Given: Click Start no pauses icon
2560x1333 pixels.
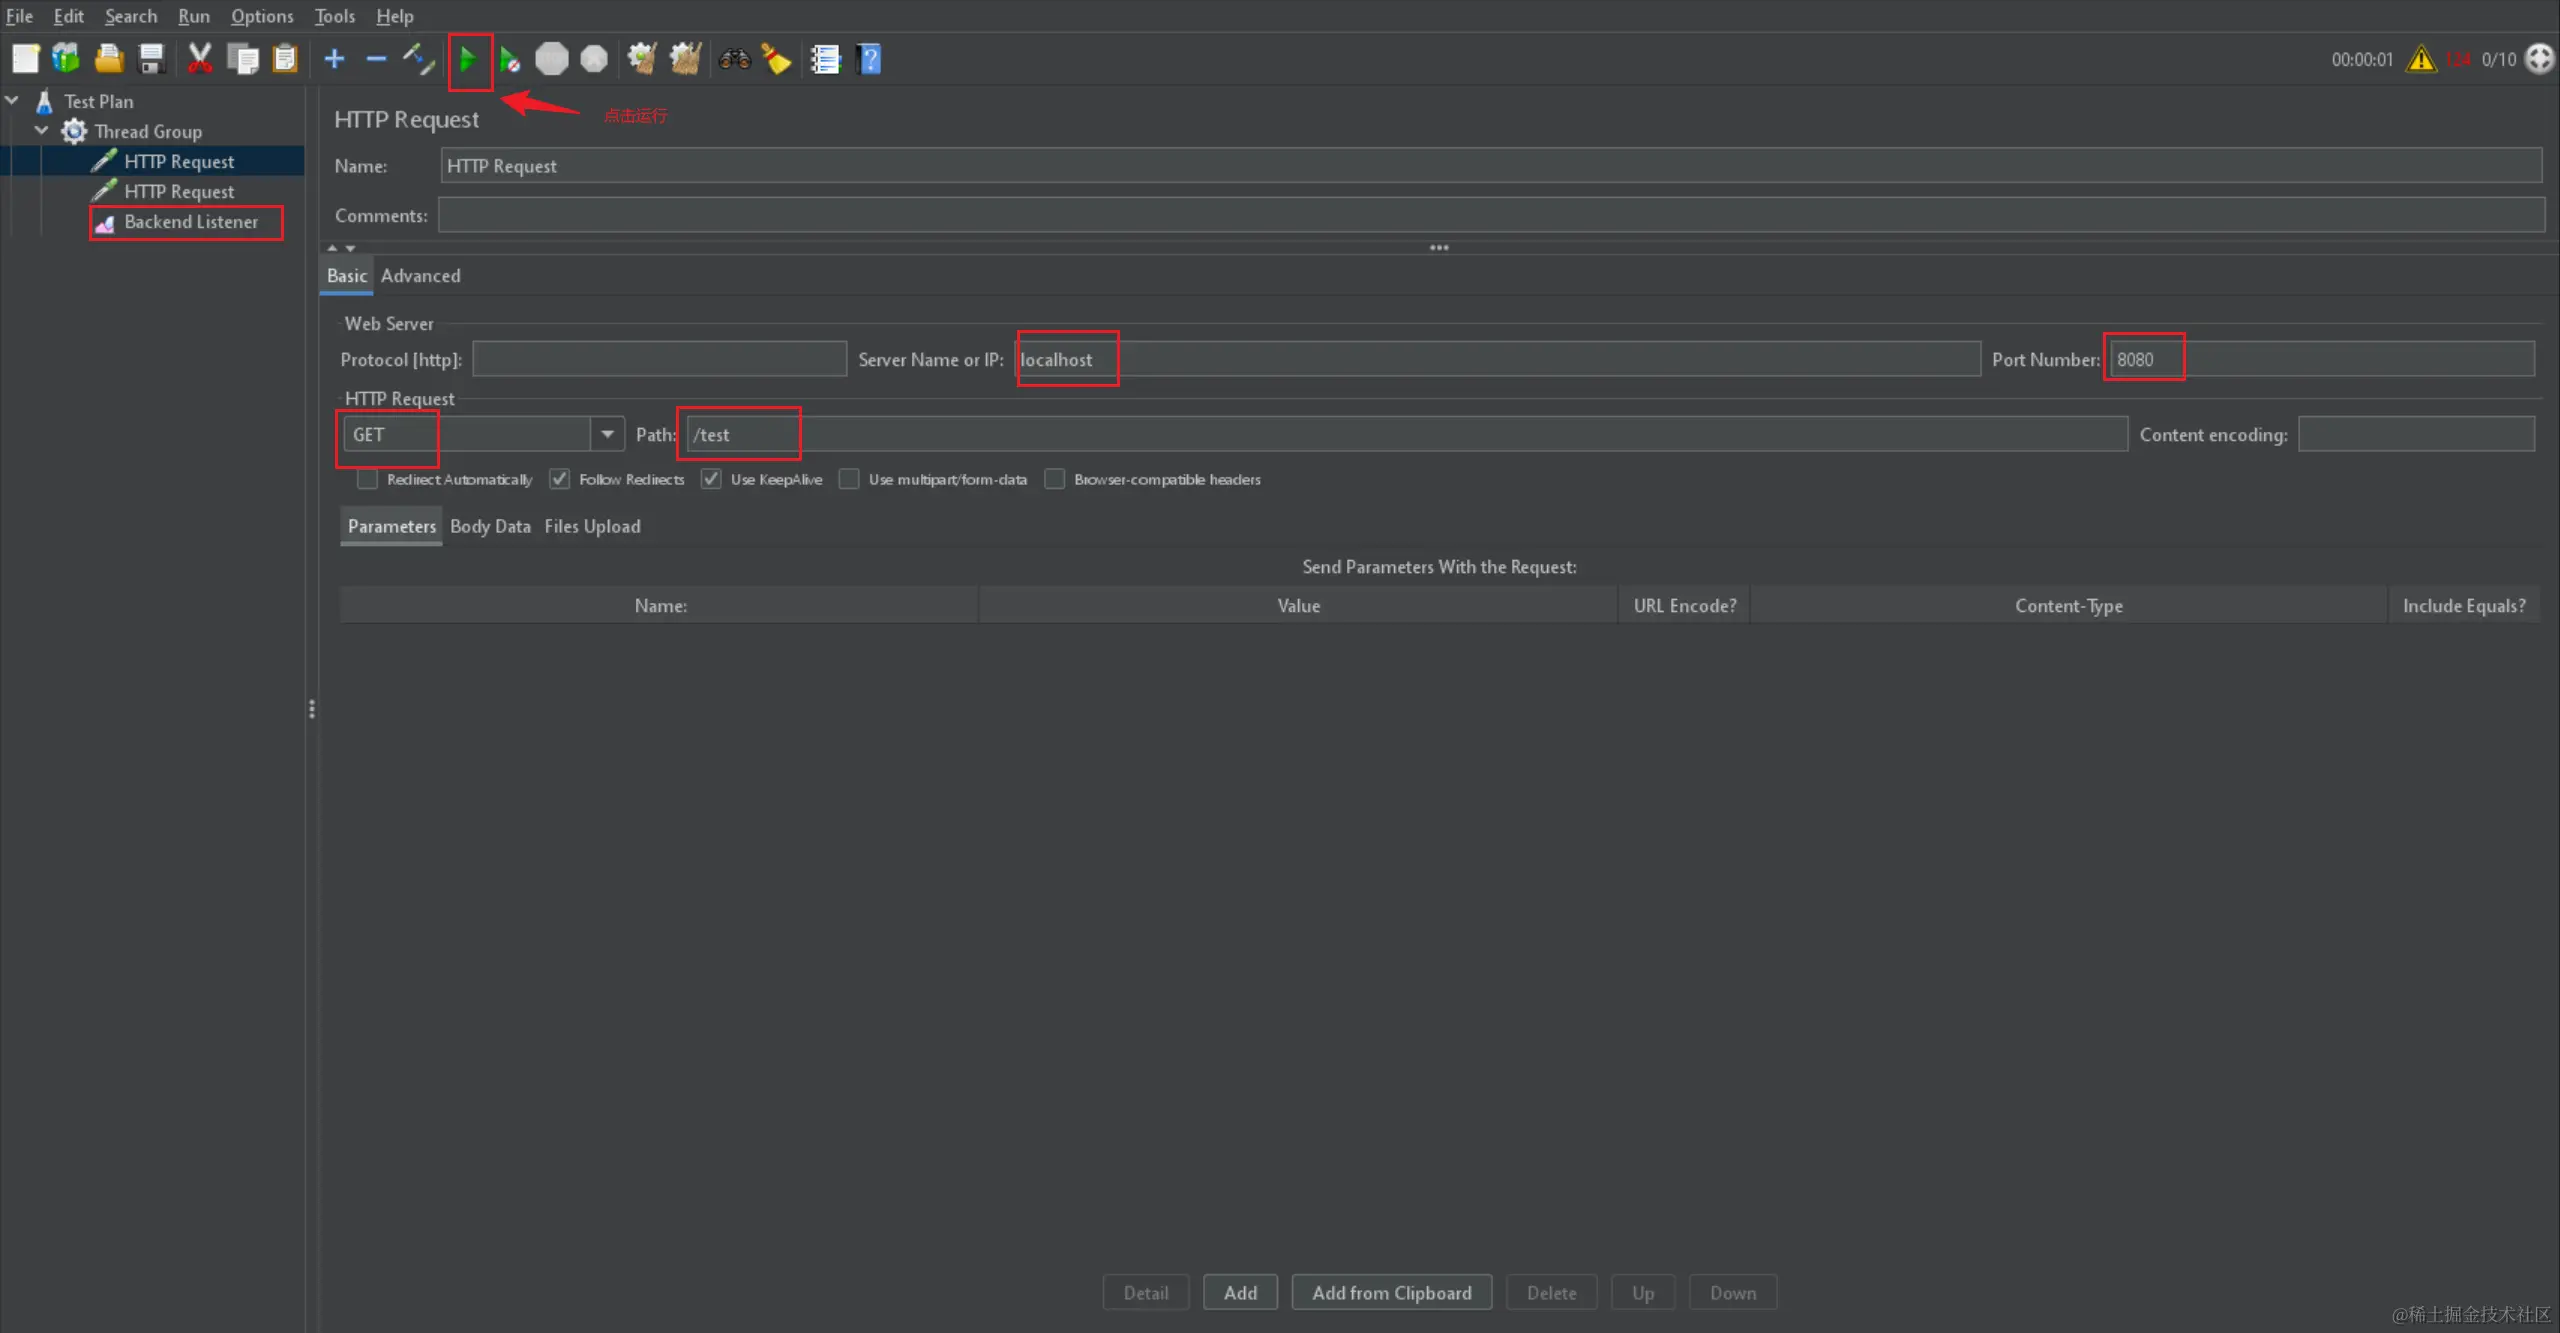Looking at the screenshot, I should pyautogui.click(x=509, y=60).
